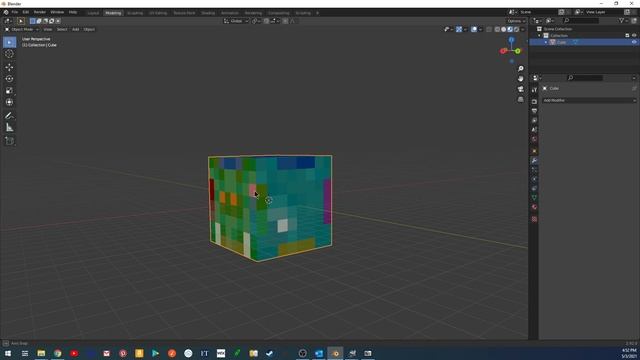Expand the Cube tree item
640x360 pixels.
click(546, 42)
